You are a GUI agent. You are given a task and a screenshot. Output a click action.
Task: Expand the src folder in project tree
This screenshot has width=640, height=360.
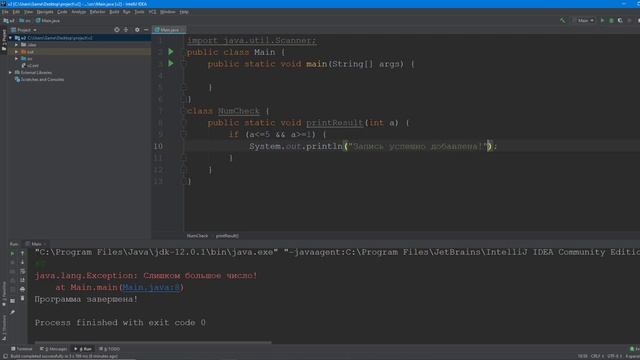(16, 58)
